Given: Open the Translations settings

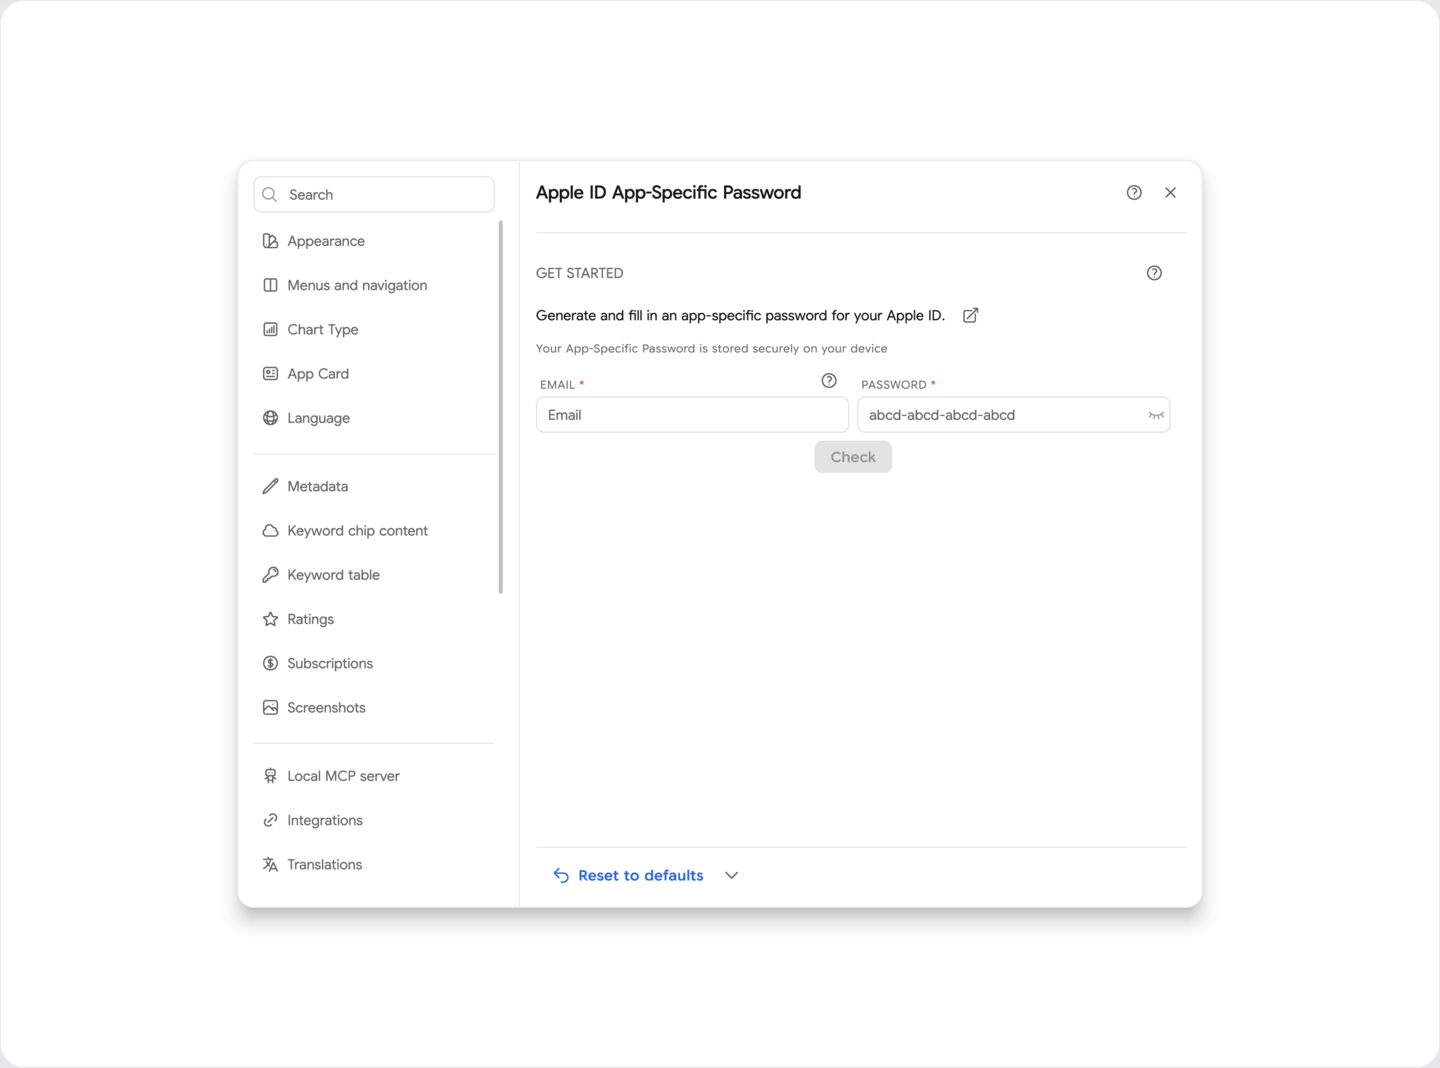Looking at the screenshot, I should [374, 864].
